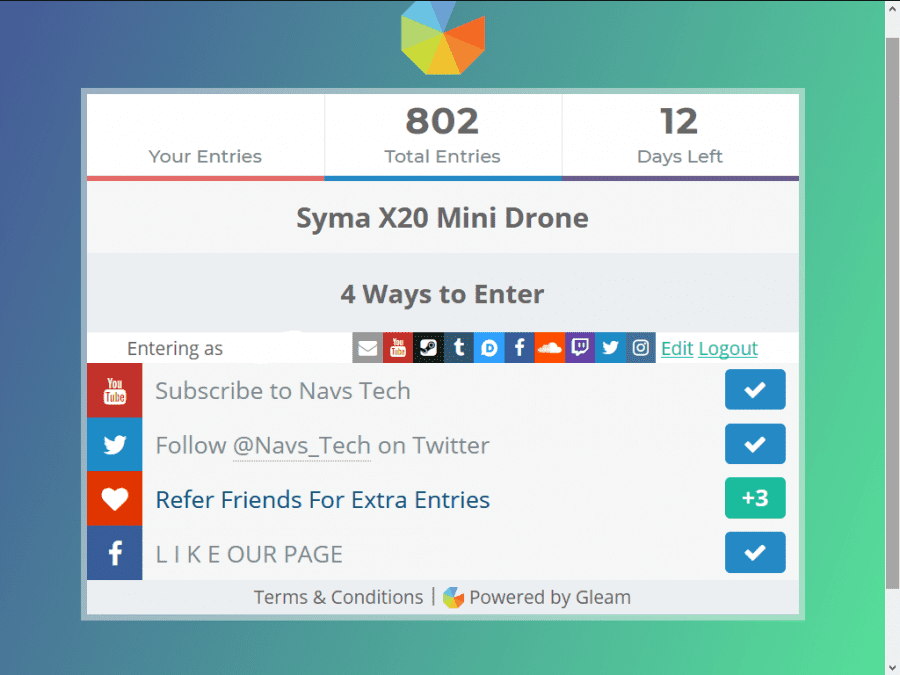Click checkmark button for Follow @Navs_Tech
Image resolution: width=900 pixels, height=675 pixels.
pos(755,444)
